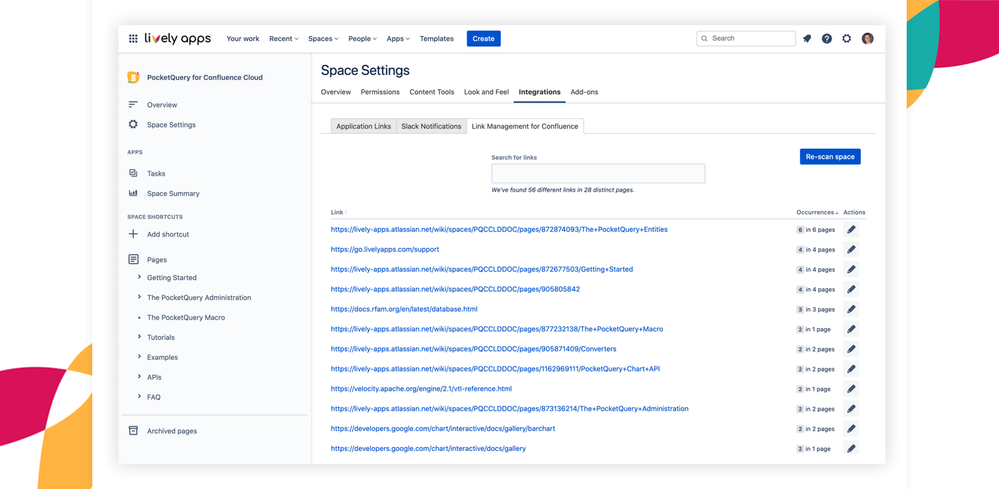The height and width of the screenshot is (489, 999).
Task: Switch to the Content Tools tab
Action: [431, 92]
